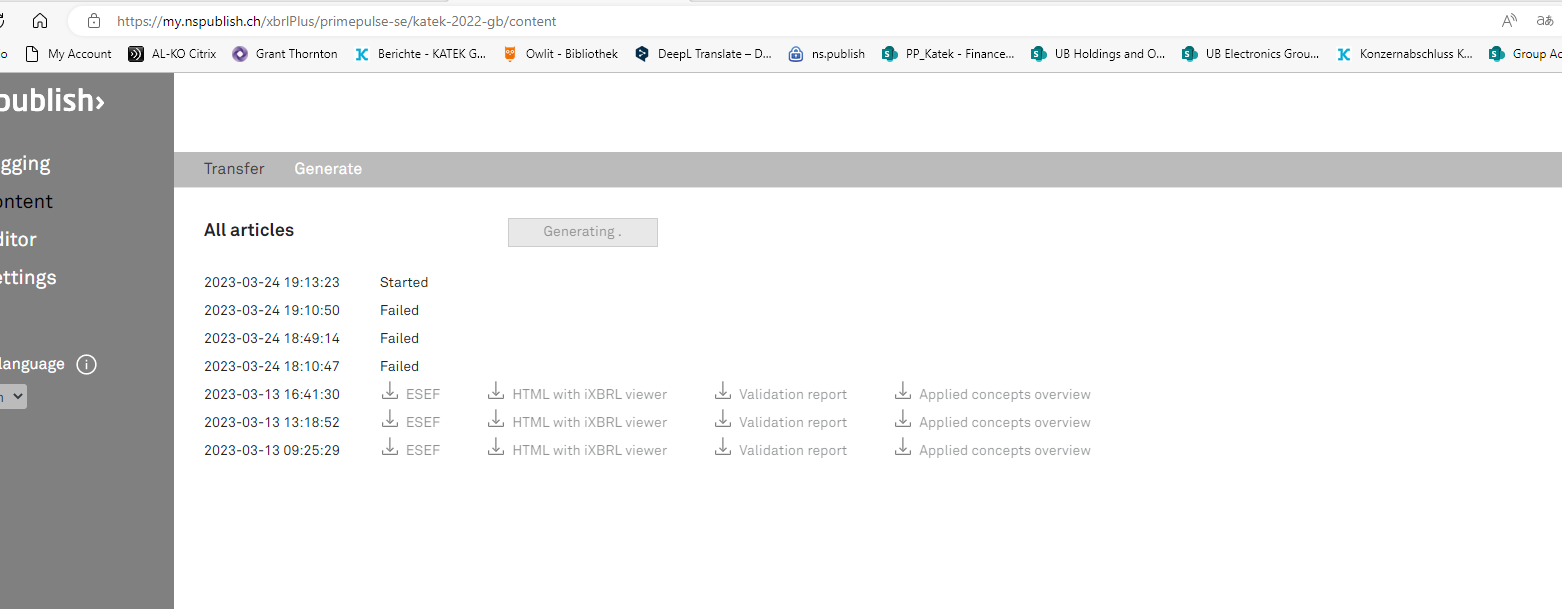Expand the language dropdown in sidebar
The width and height of the screenshot is (1562, 609).
coord(12,397)
